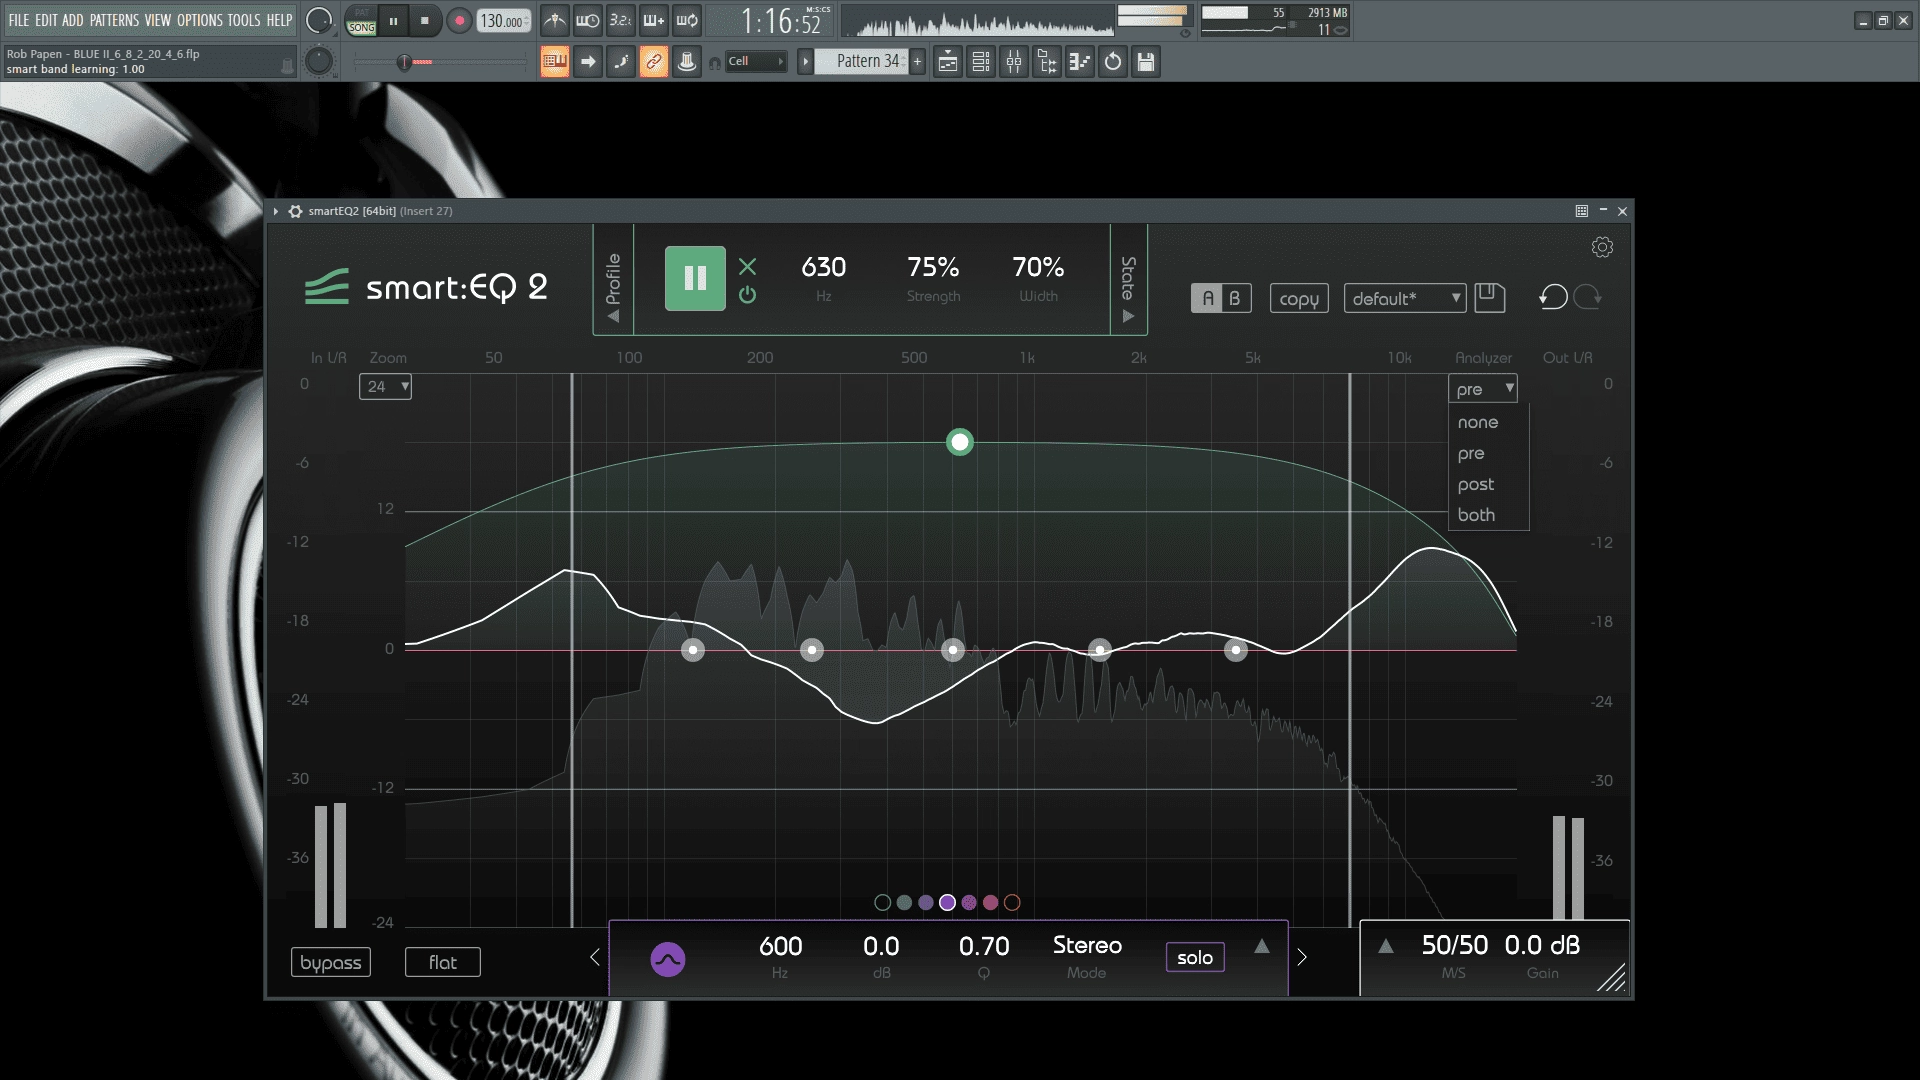This screenshot has height=1080, width=1920.
Task: Expand the M/S gain section triangle
Action: point(1386,946)
